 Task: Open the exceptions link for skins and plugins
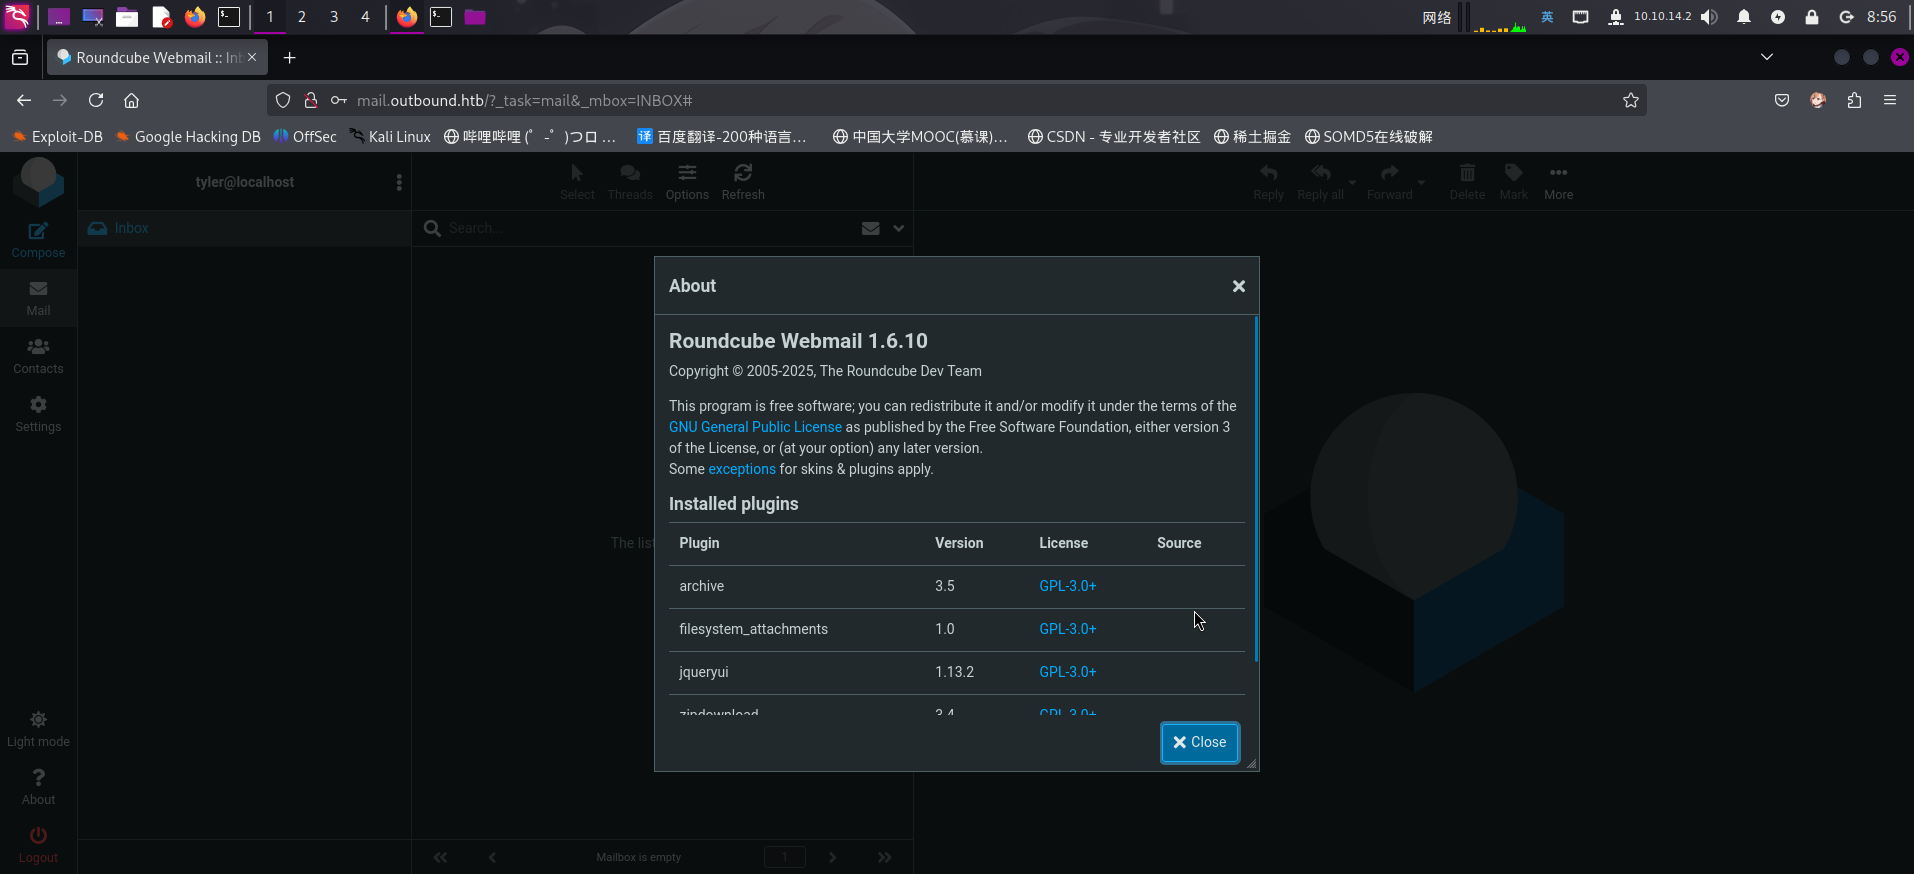click(742, 469)
